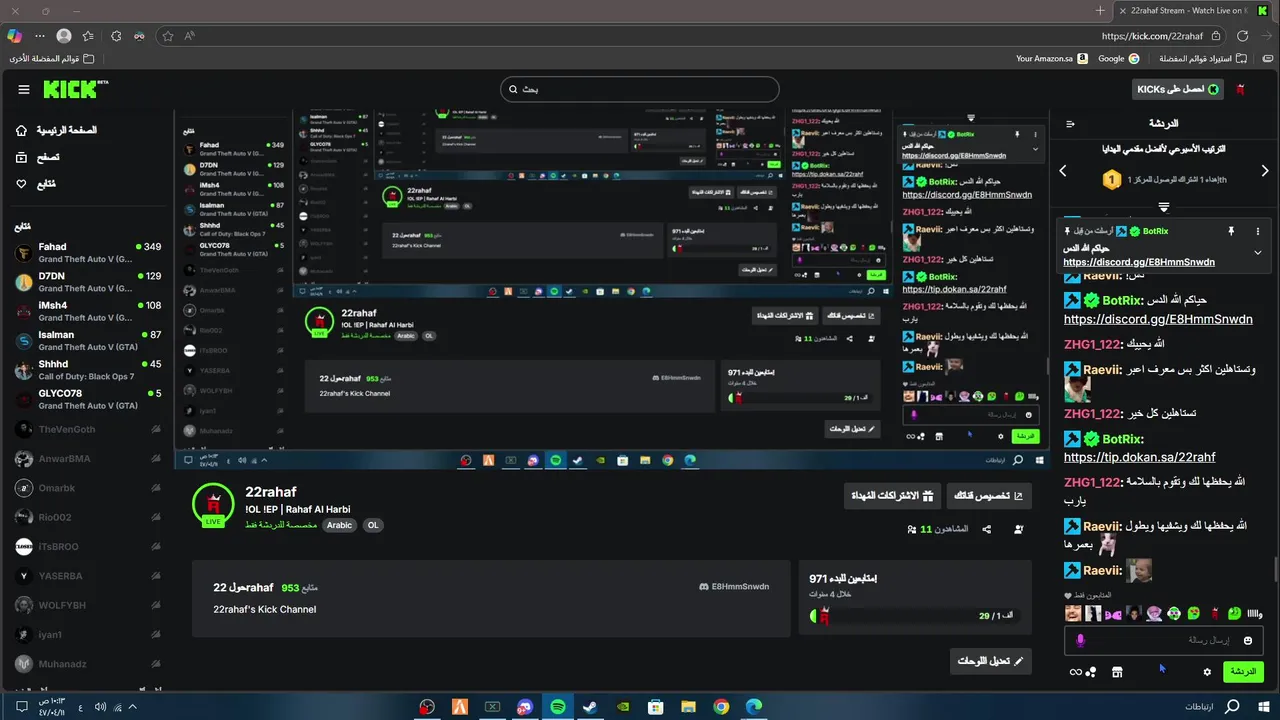
Task: Open chat settings with the gear icon
Action: tap(1207, 672)
